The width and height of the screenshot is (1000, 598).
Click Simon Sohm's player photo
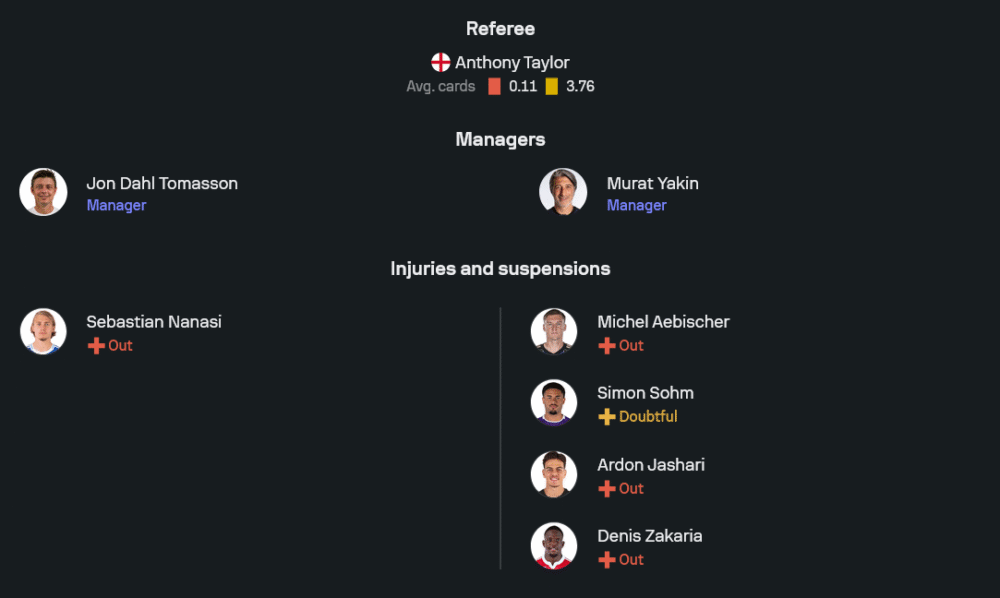coord(554,402)
